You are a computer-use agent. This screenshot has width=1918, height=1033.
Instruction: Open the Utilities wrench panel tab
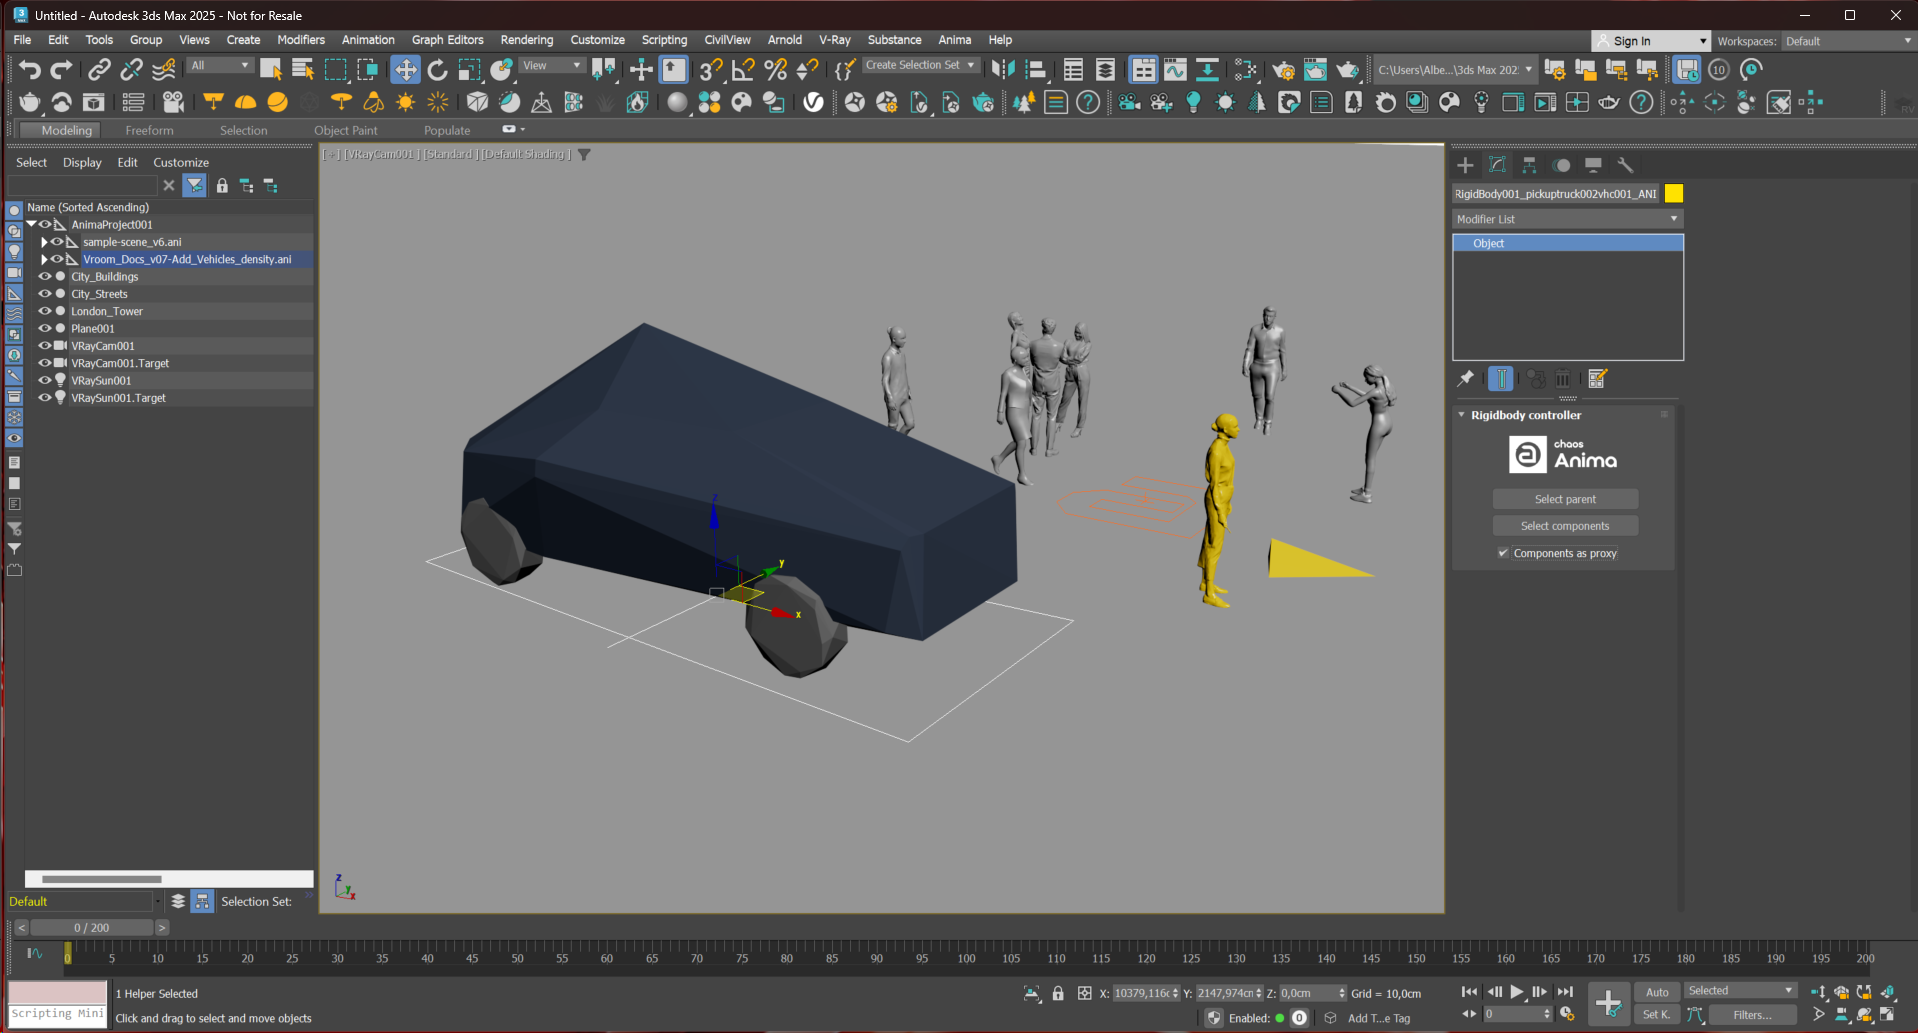[x=1625, y=165]
